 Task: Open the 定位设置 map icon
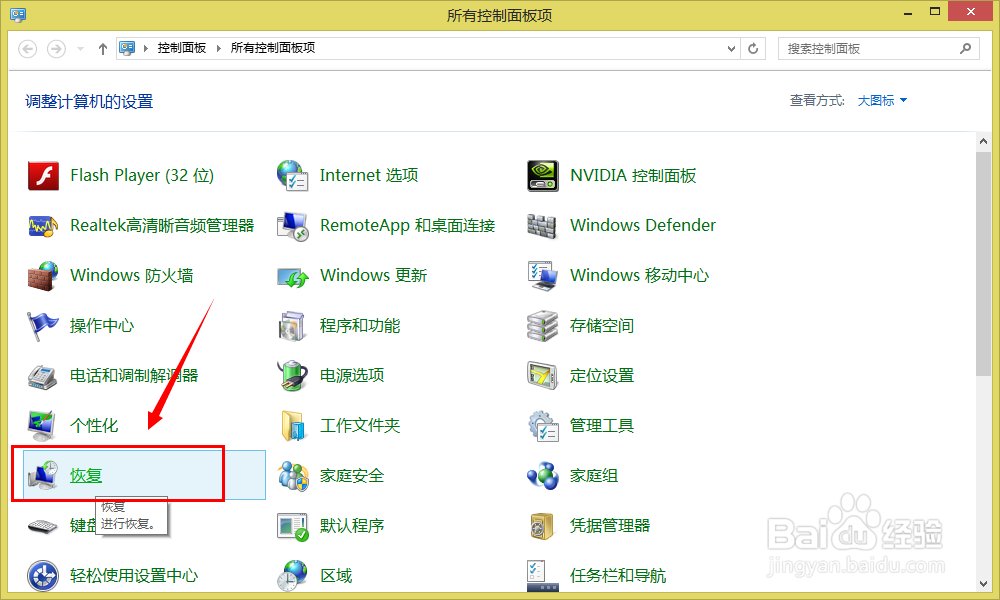543,376
